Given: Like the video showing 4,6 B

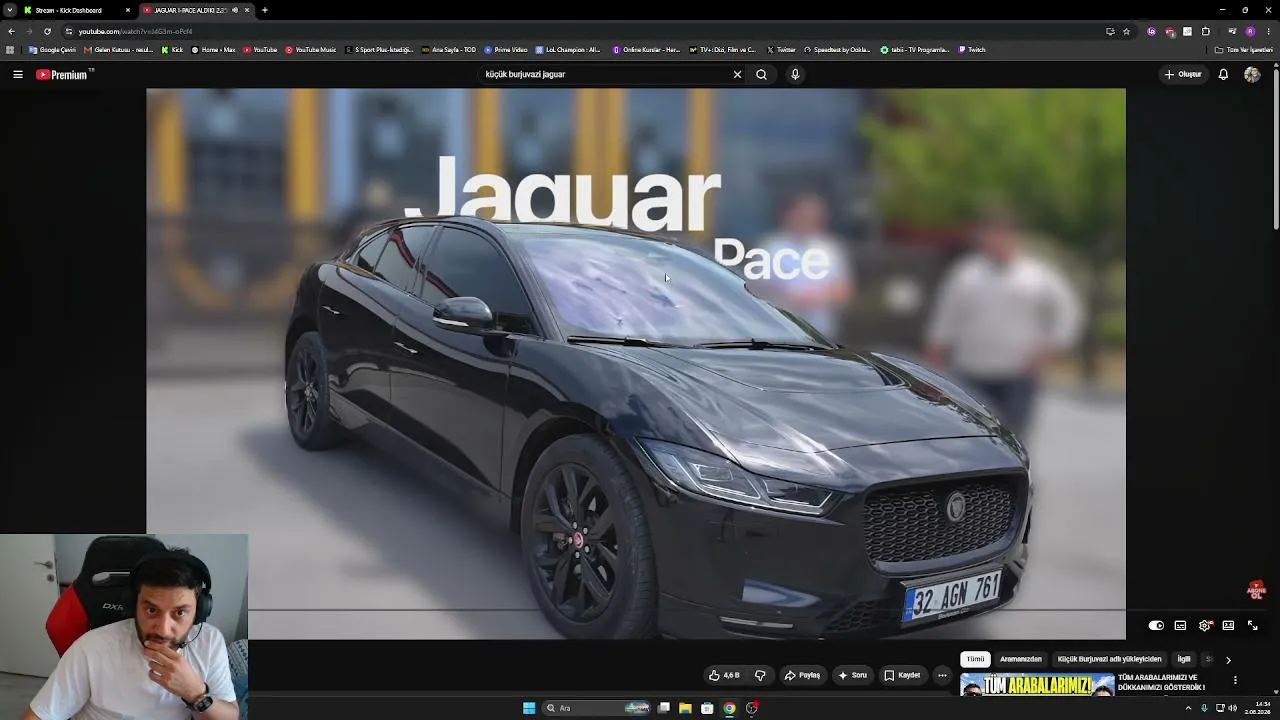Looking at the screenshot, I should coord(725,675).
